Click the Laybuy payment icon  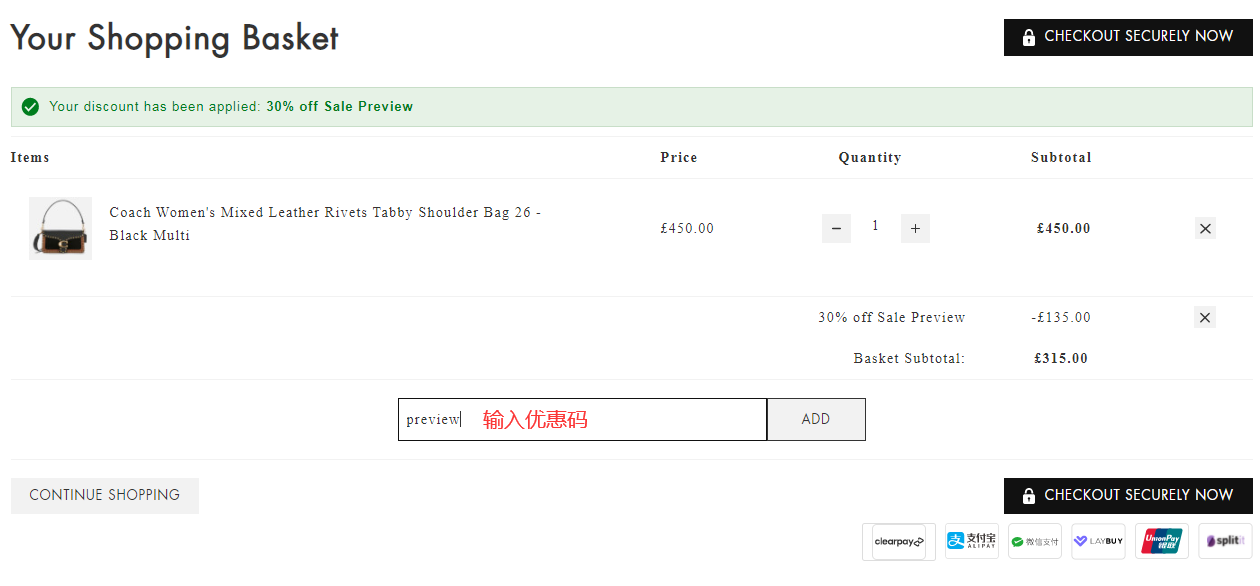(1098, 541)
